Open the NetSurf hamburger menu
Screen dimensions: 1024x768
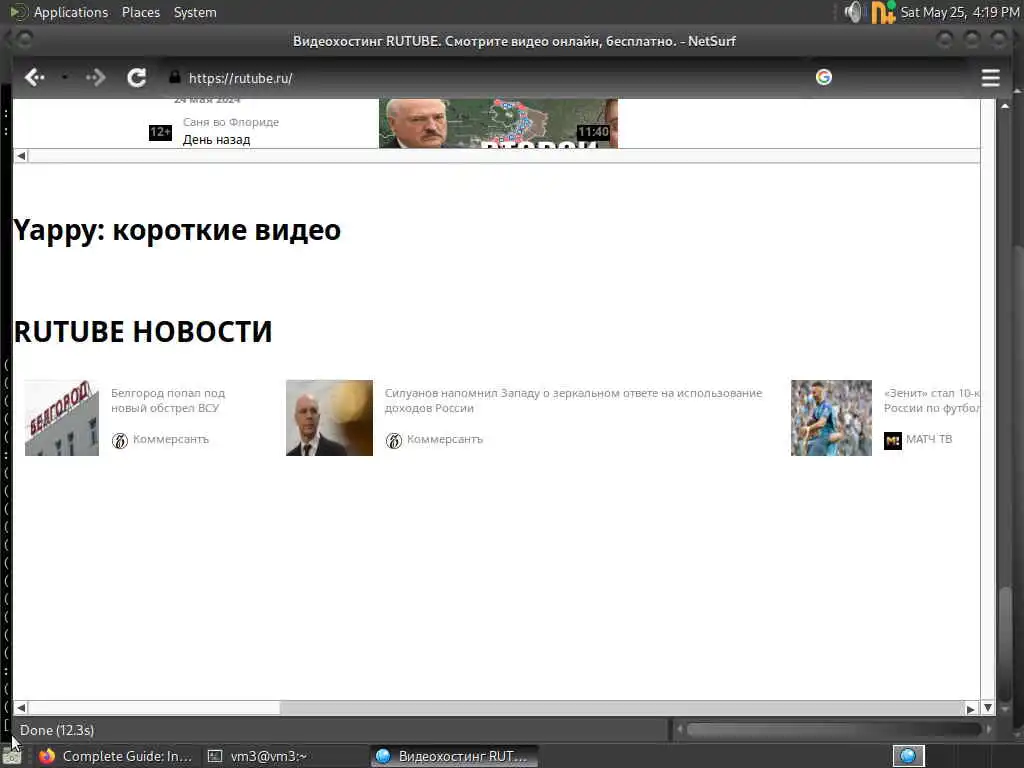(990, 78)
